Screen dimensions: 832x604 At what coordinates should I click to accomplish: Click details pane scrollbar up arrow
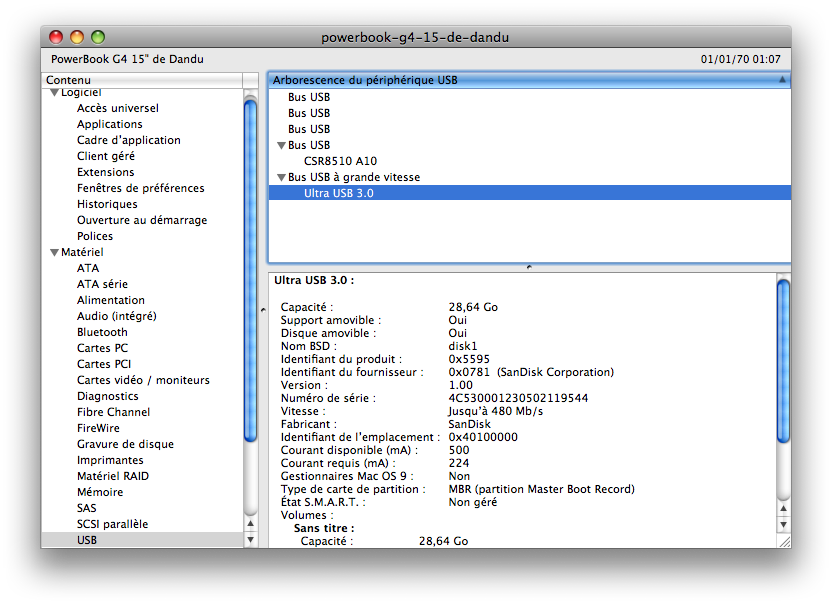[783, 508]
